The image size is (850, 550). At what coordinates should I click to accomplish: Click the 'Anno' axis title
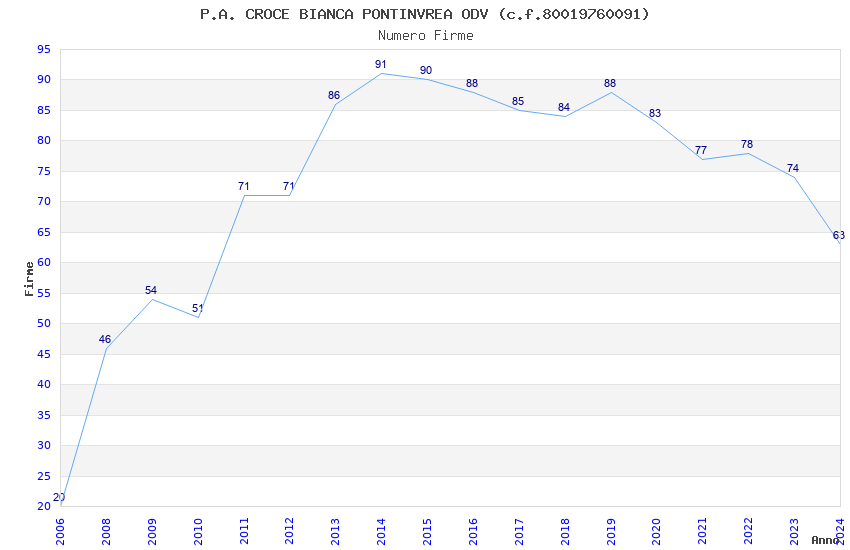(825, 540)
